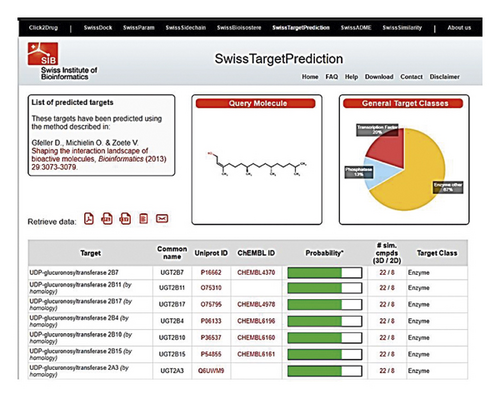500x399 pixels.
Task: Open the Bioinformatics 2013 paper citation link
Action: 99,159
